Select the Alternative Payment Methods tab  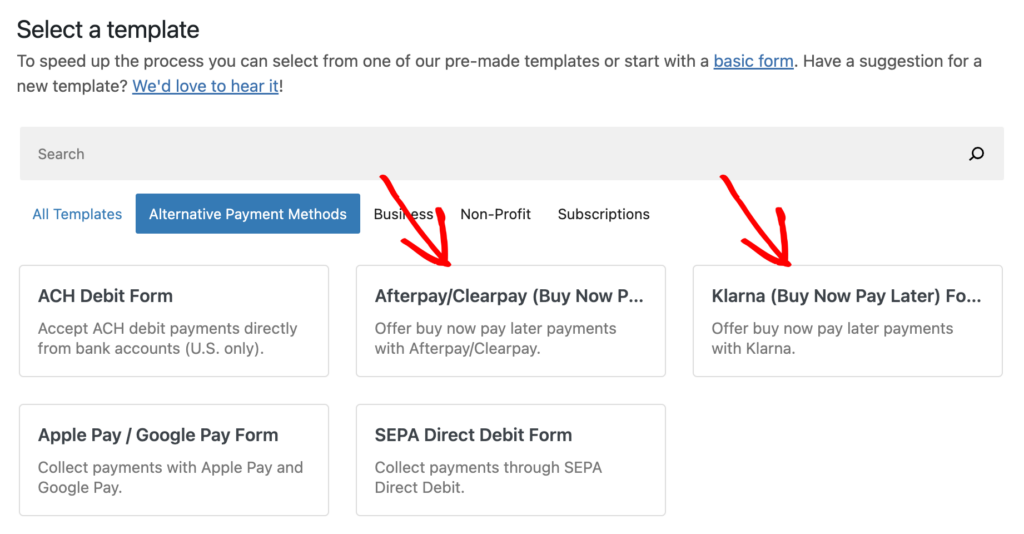(248, 213)
